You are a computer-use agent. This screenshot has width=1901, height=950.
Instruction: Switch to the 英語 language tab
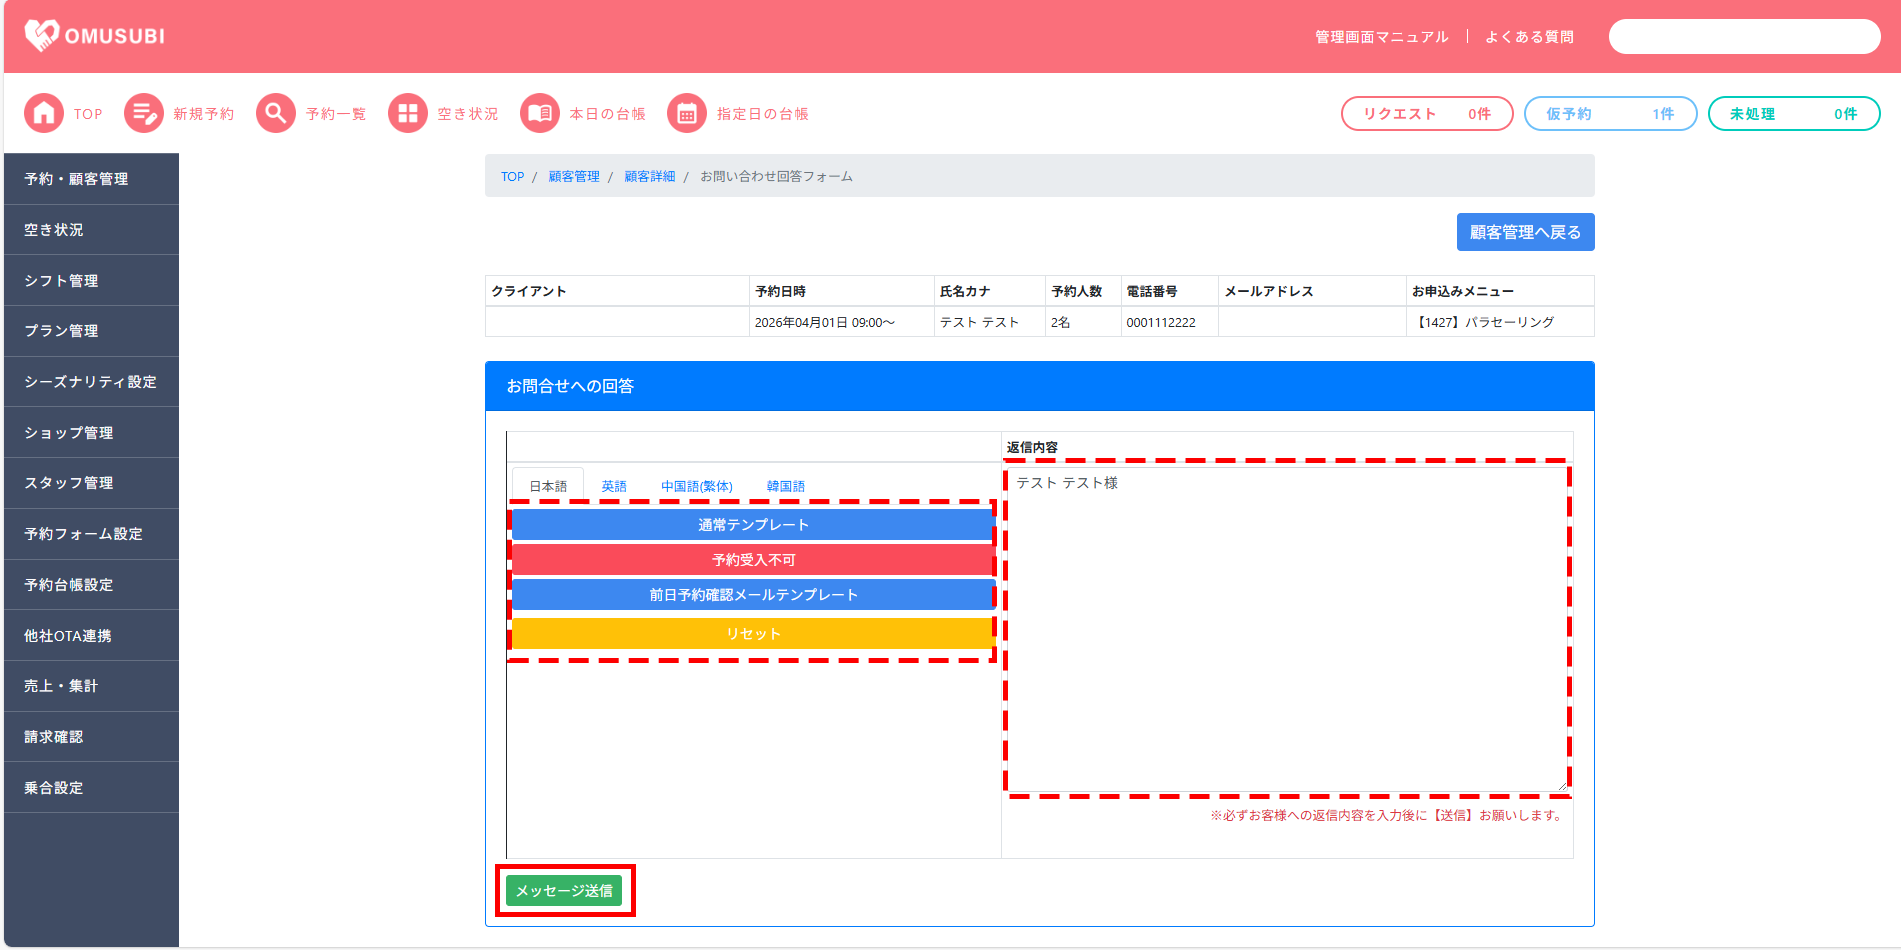(x=614, y=486)
